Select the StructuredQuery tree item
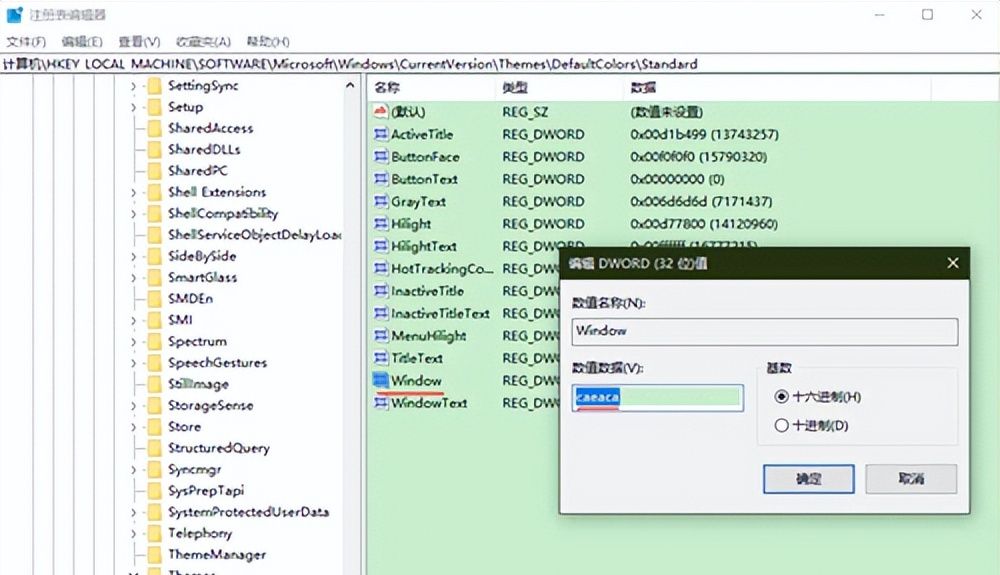 [x=219, y=448]
